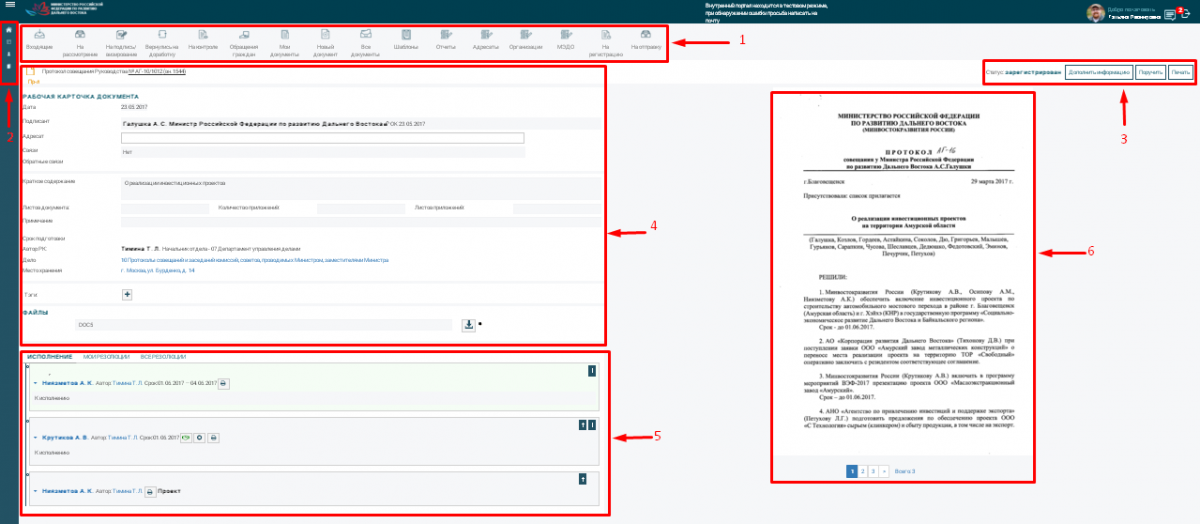Collapse the first Никаметов А. К. resolution
The image size is (1200, 524).
coord(36,383)
